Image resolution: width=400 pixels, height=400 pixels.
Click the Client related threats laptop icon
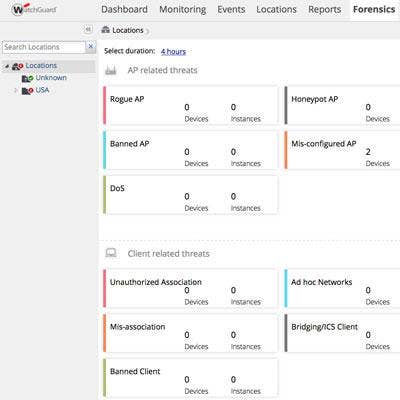(x=111, y=253)
